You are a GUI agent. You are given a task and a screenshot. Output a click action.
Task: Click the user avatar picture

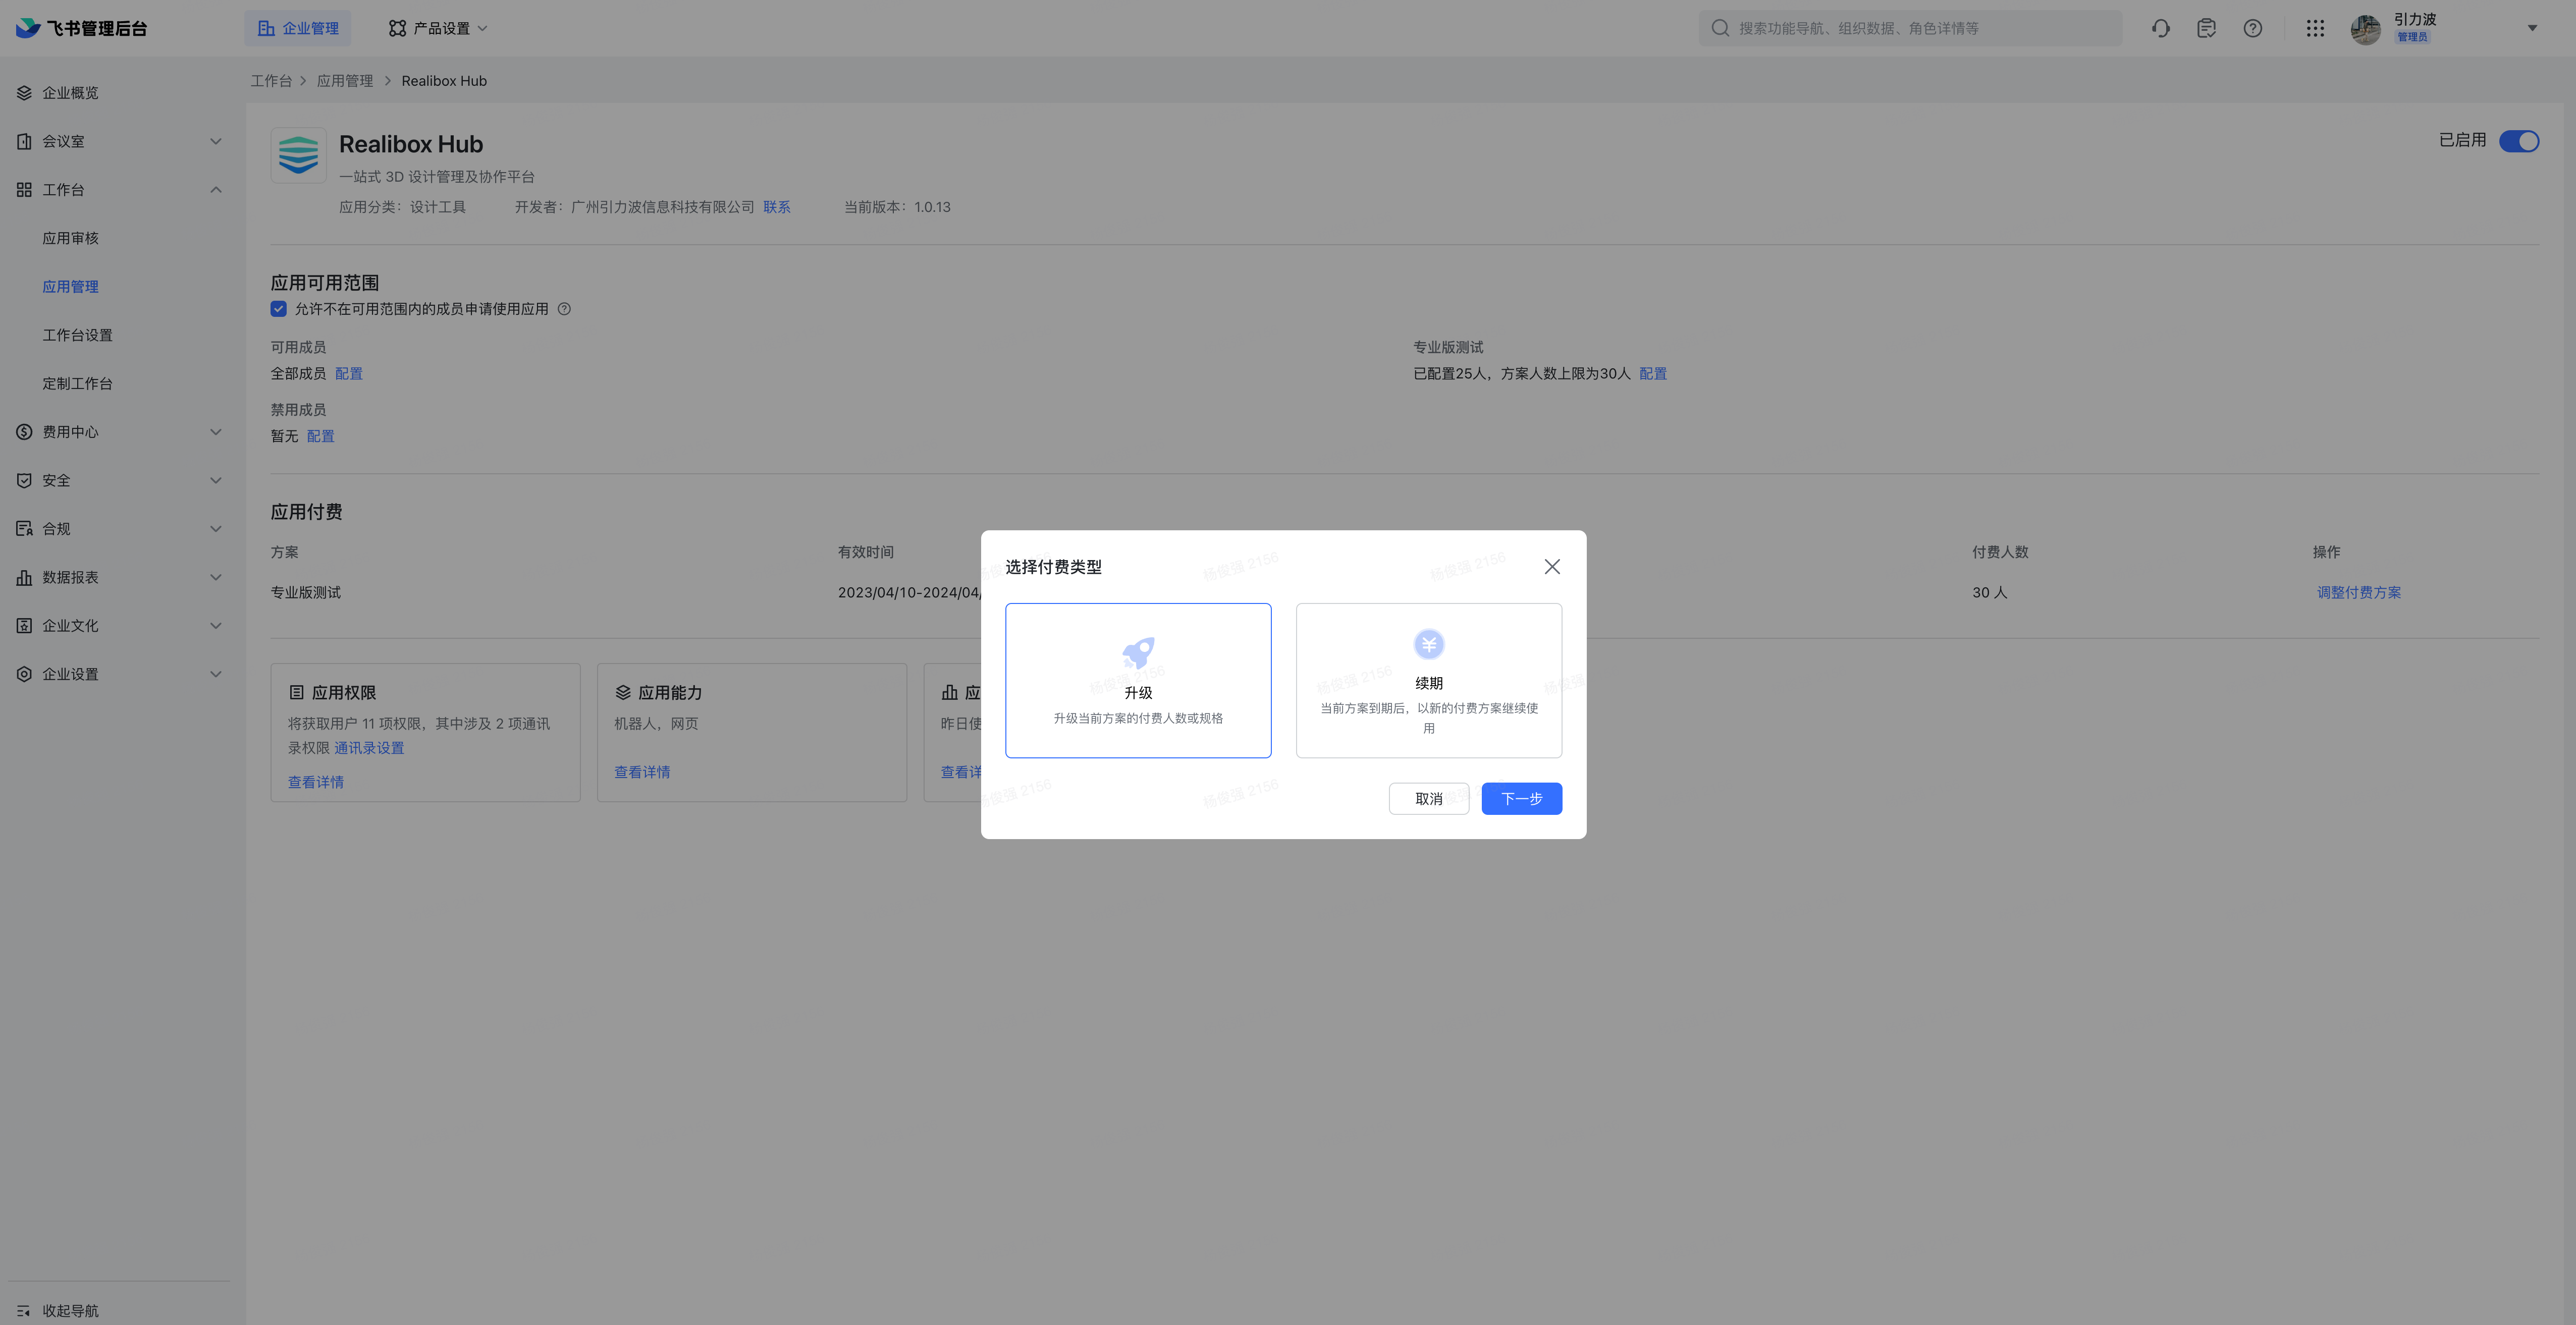click(x=2365, y=29)
